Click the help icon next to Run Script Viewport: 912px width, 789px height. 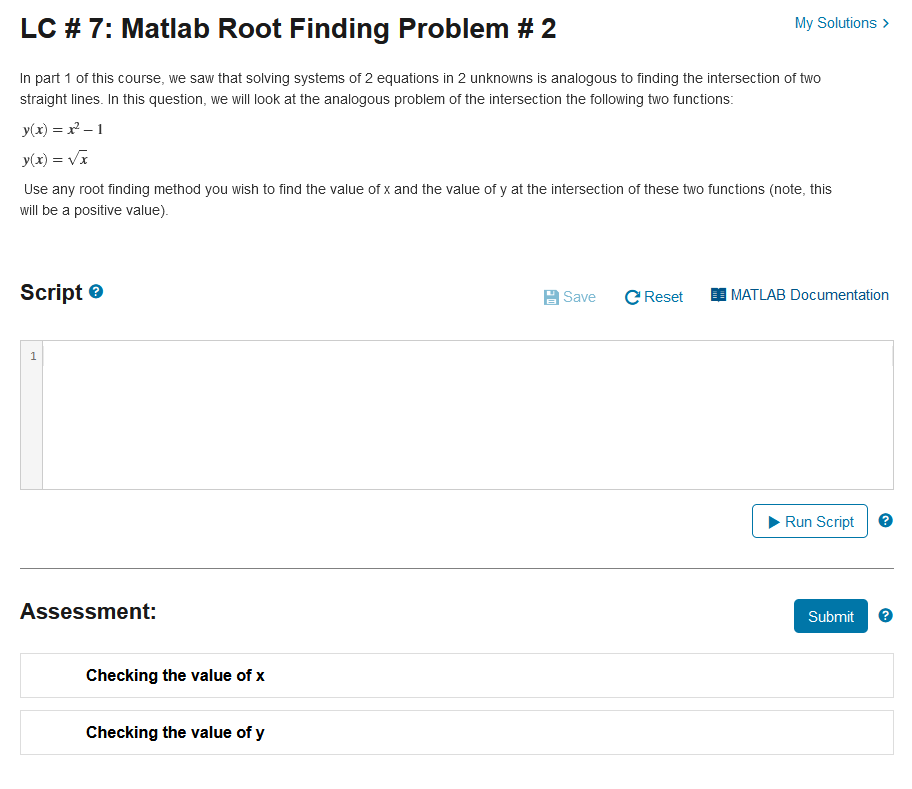click(885, 520)
